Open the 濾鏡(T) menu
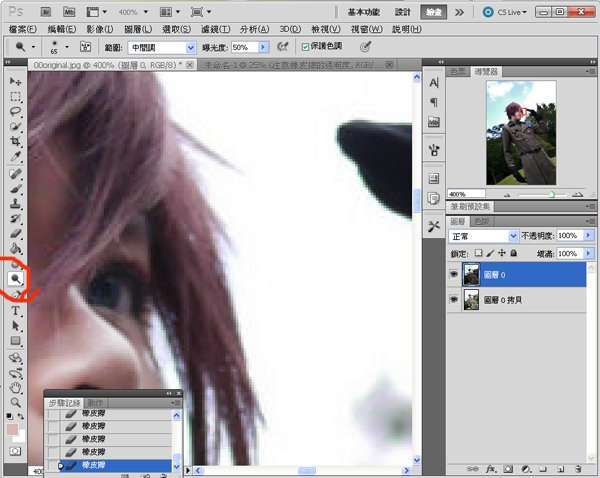Image resolution: width=600 pixels, height=478 pixels. pyautogui.click(x=215, y=29)
